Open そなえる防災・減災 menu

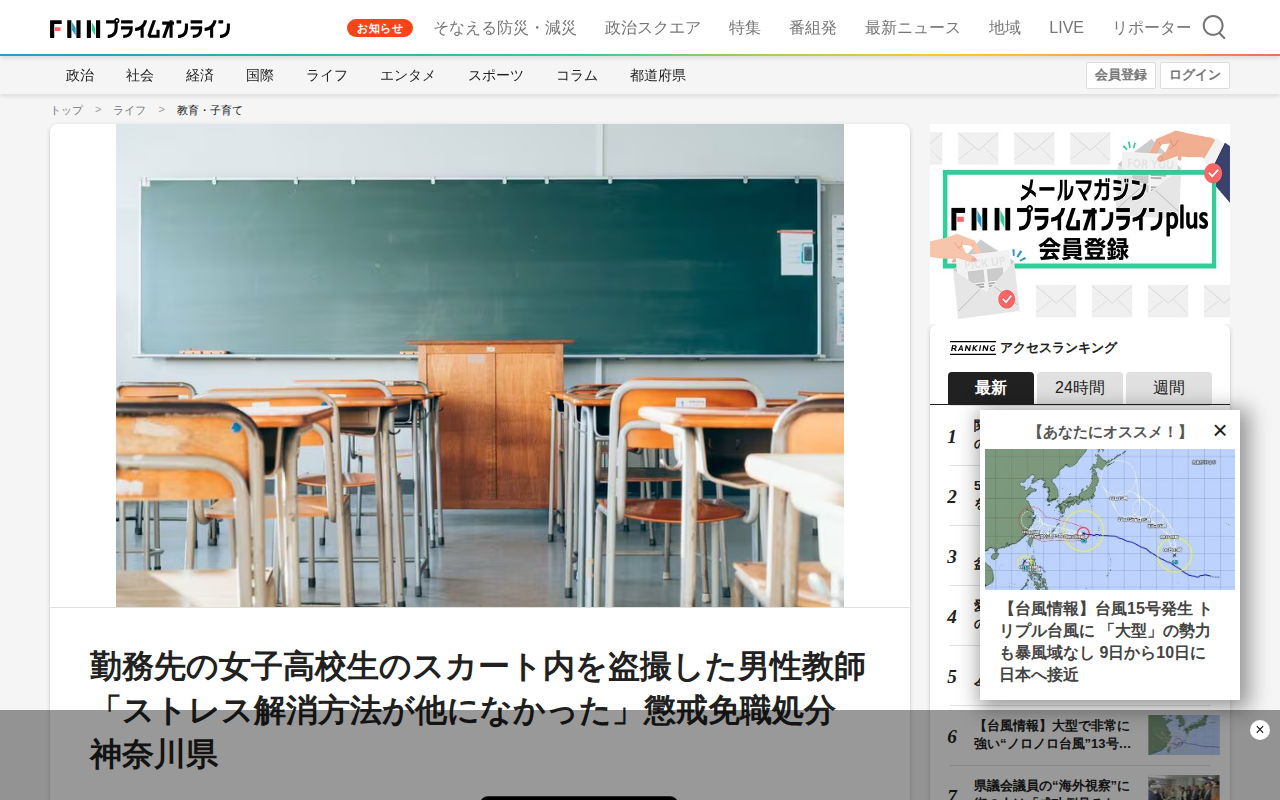[505, 28]
